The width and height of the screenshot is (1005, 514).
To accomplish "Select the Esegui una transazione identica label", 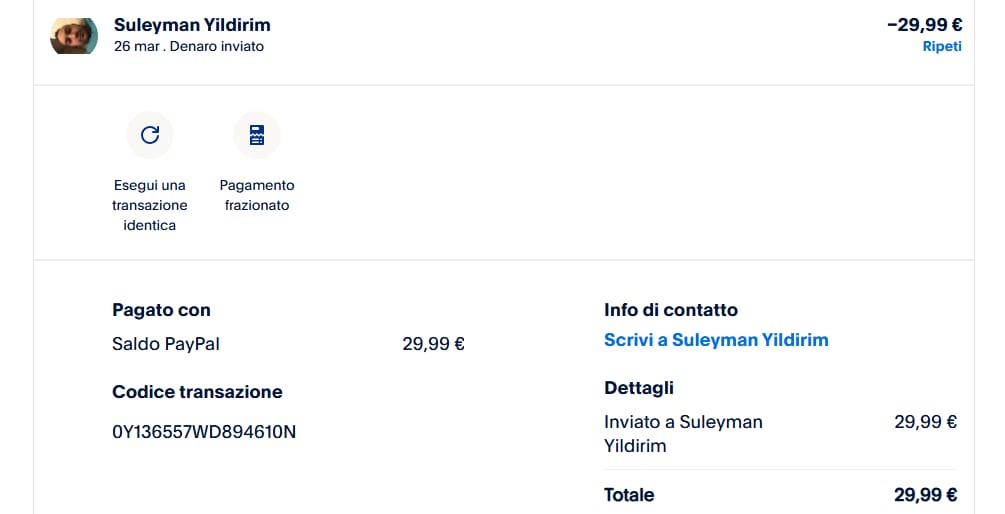I will [150, 205].
